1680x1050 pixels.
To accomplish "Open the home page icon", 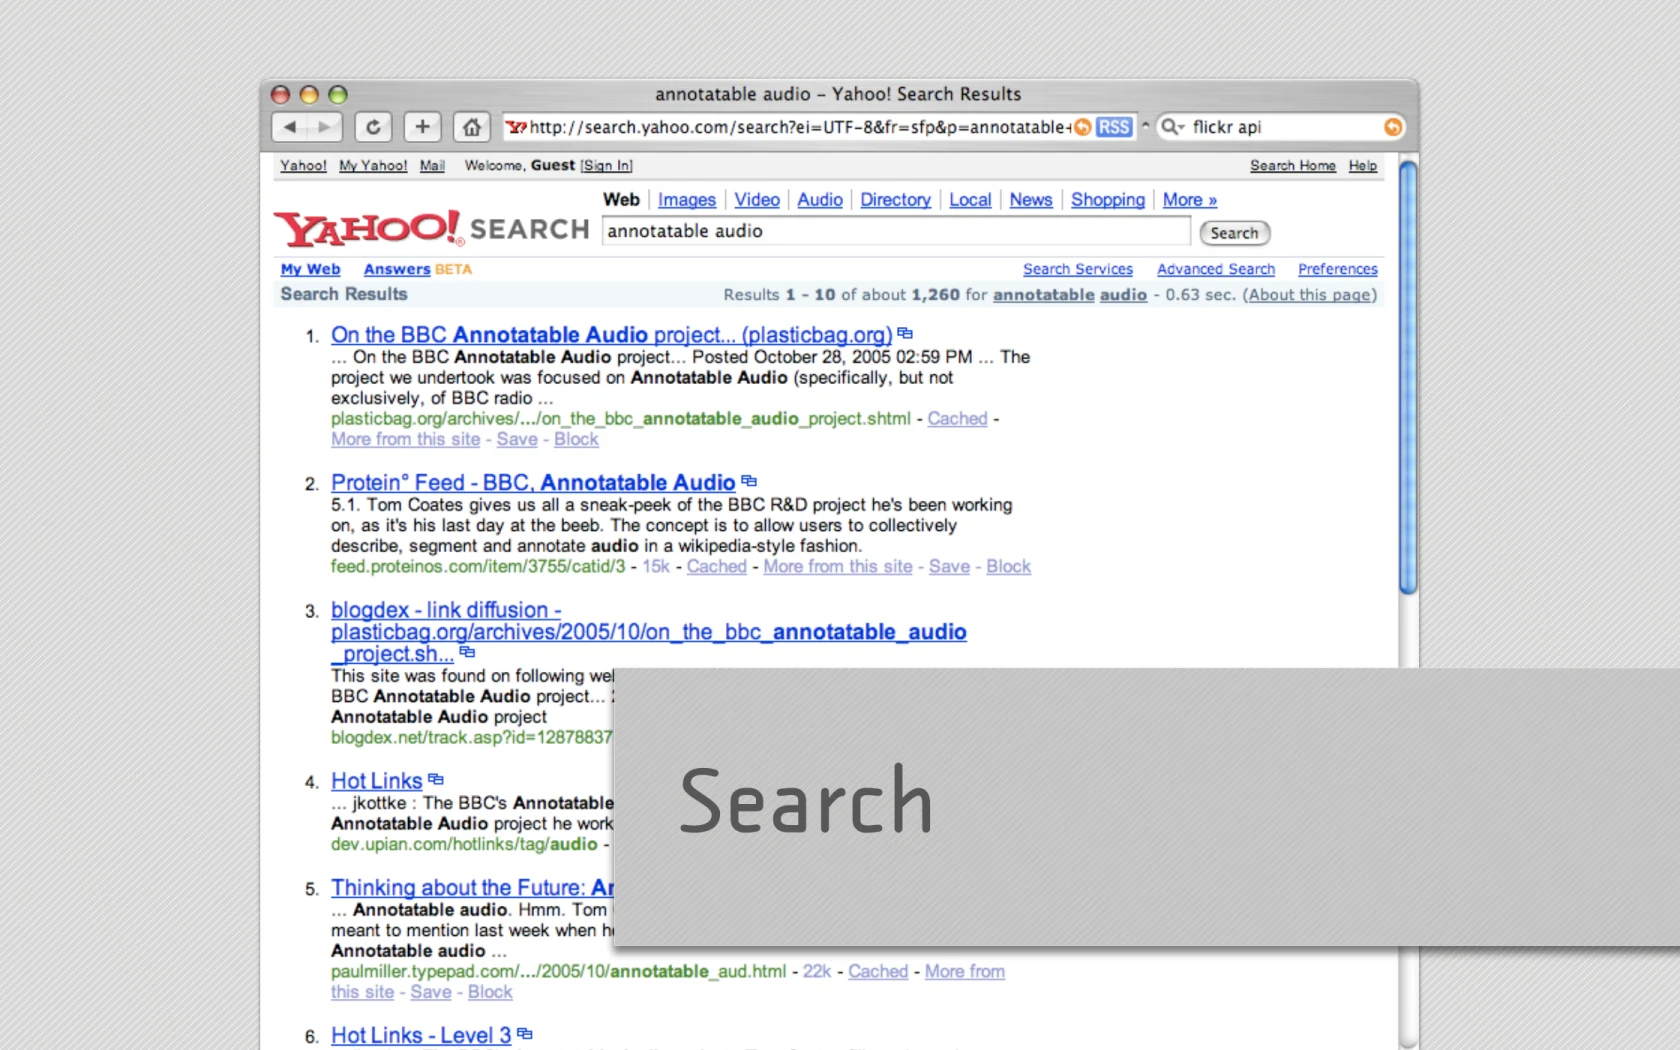I will coord(472,127).
